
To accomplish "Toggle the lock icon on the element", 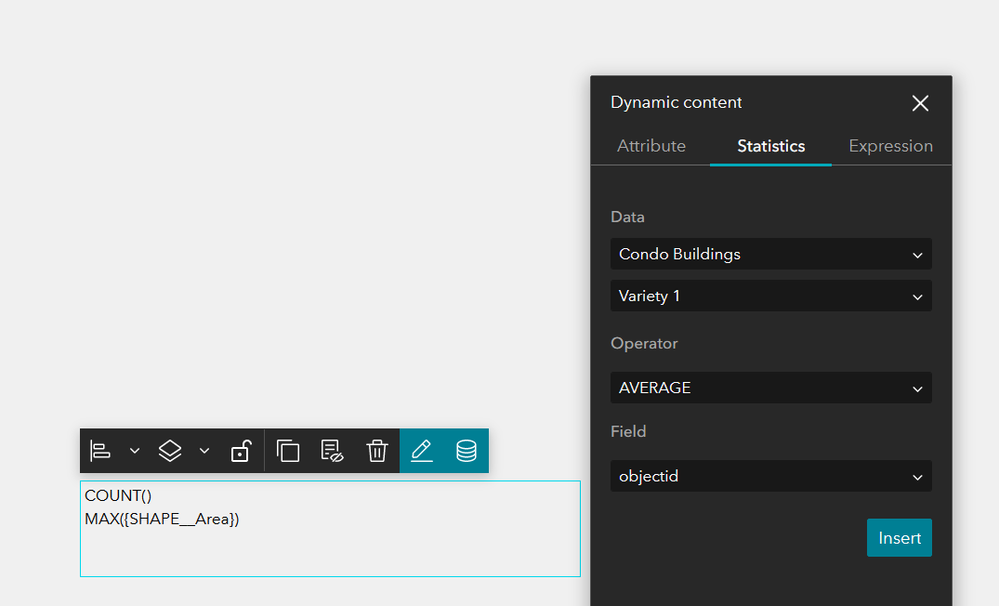I will point(240,451).
